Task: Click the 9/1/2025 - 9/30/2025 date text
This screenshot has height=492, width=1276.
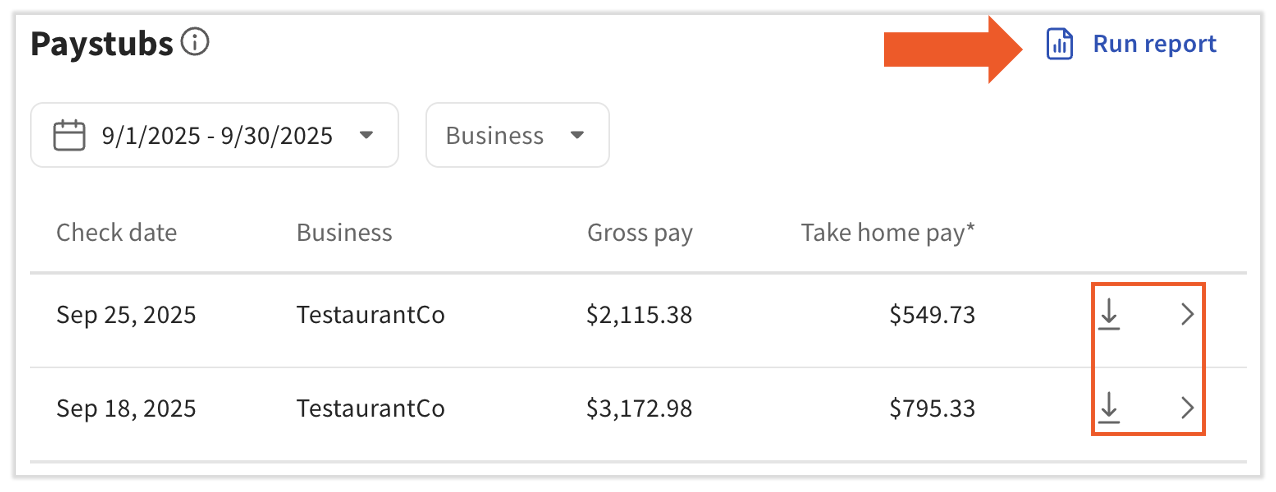Action: pos(217,135)
